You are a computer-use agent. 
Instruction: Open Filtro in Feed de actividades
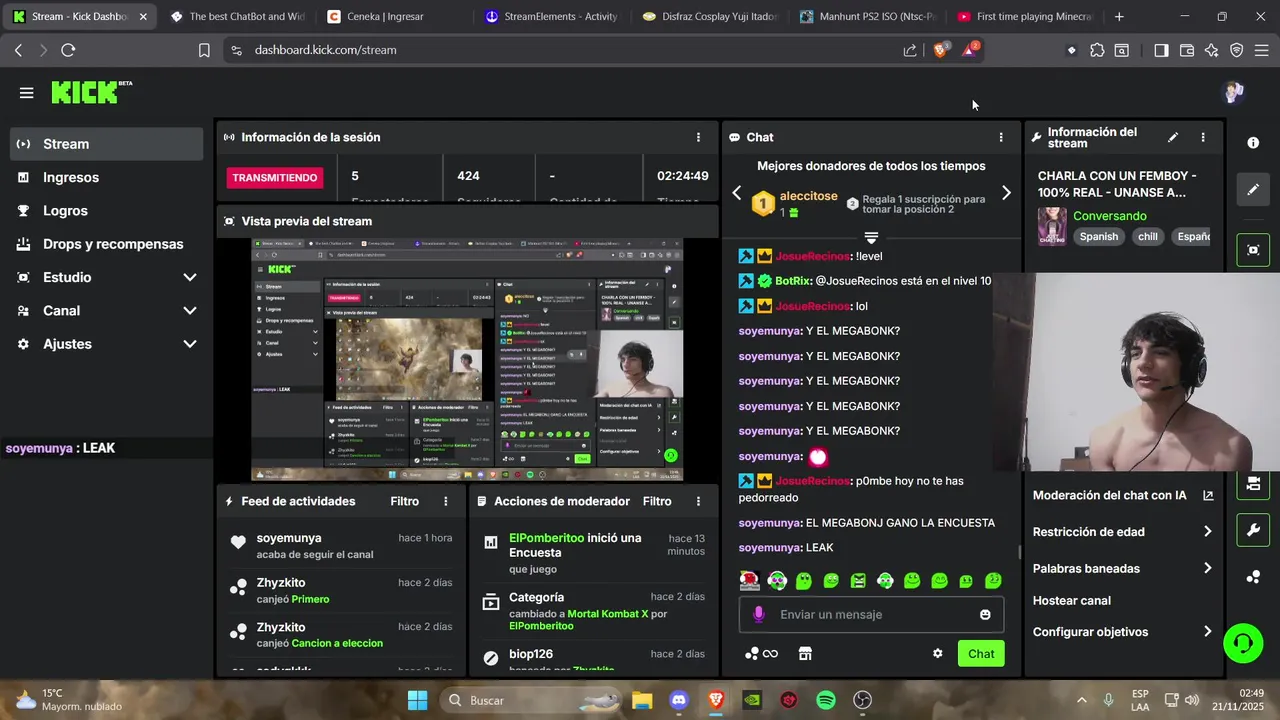(x=404, y=501)
